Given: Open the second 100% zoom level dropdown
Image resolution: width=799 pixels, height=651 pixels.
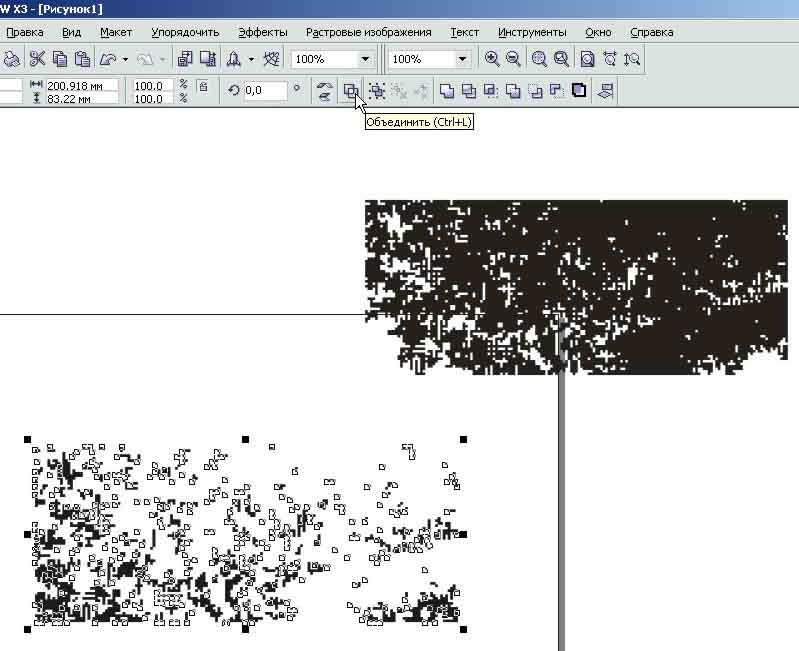Looking at the screenshot, I should point(461,60).
